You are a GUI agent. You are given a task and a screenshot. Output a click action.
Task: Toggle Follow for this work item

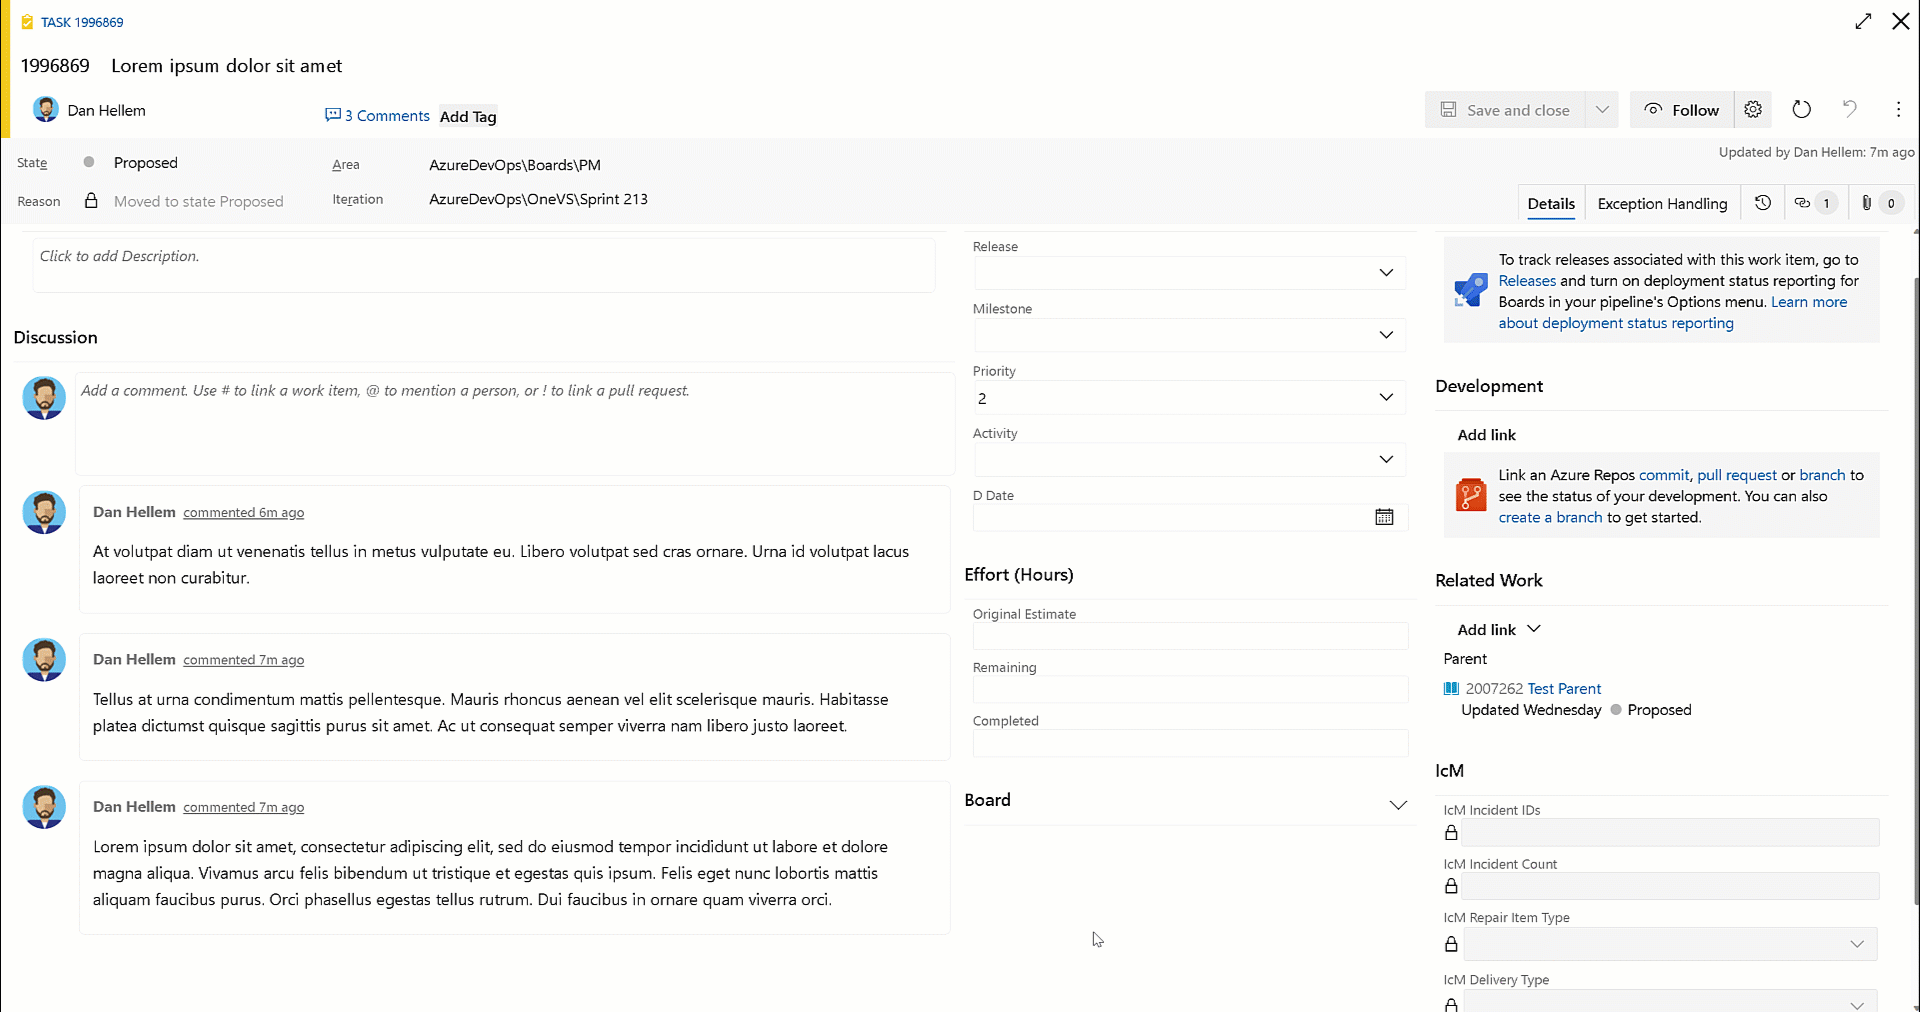(1681, 110)
